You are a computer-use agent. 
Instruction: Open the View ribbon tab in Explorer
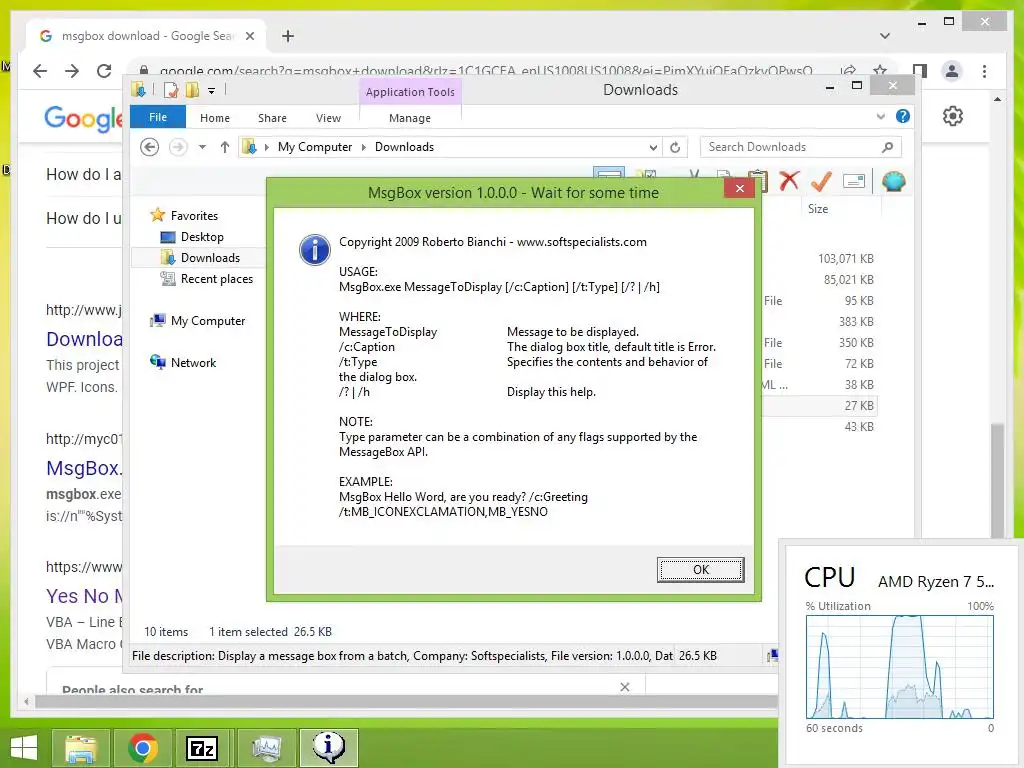[328, 118]
